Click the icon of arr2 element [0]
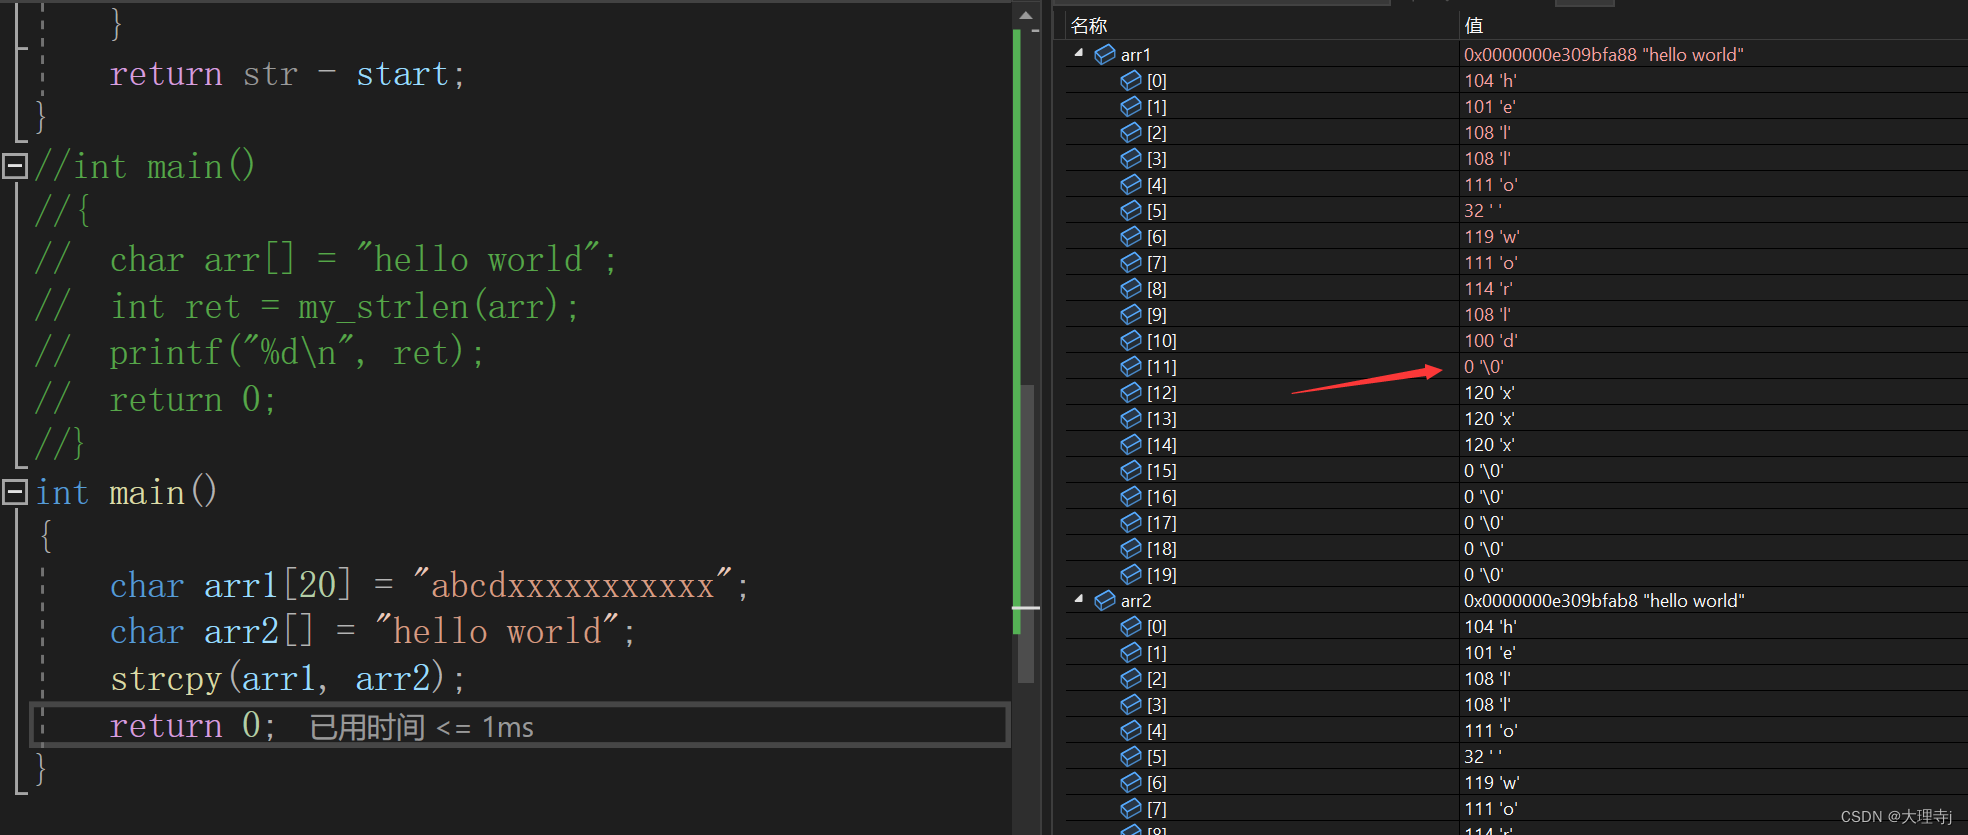1968x835 pixels. [1131, 626]
